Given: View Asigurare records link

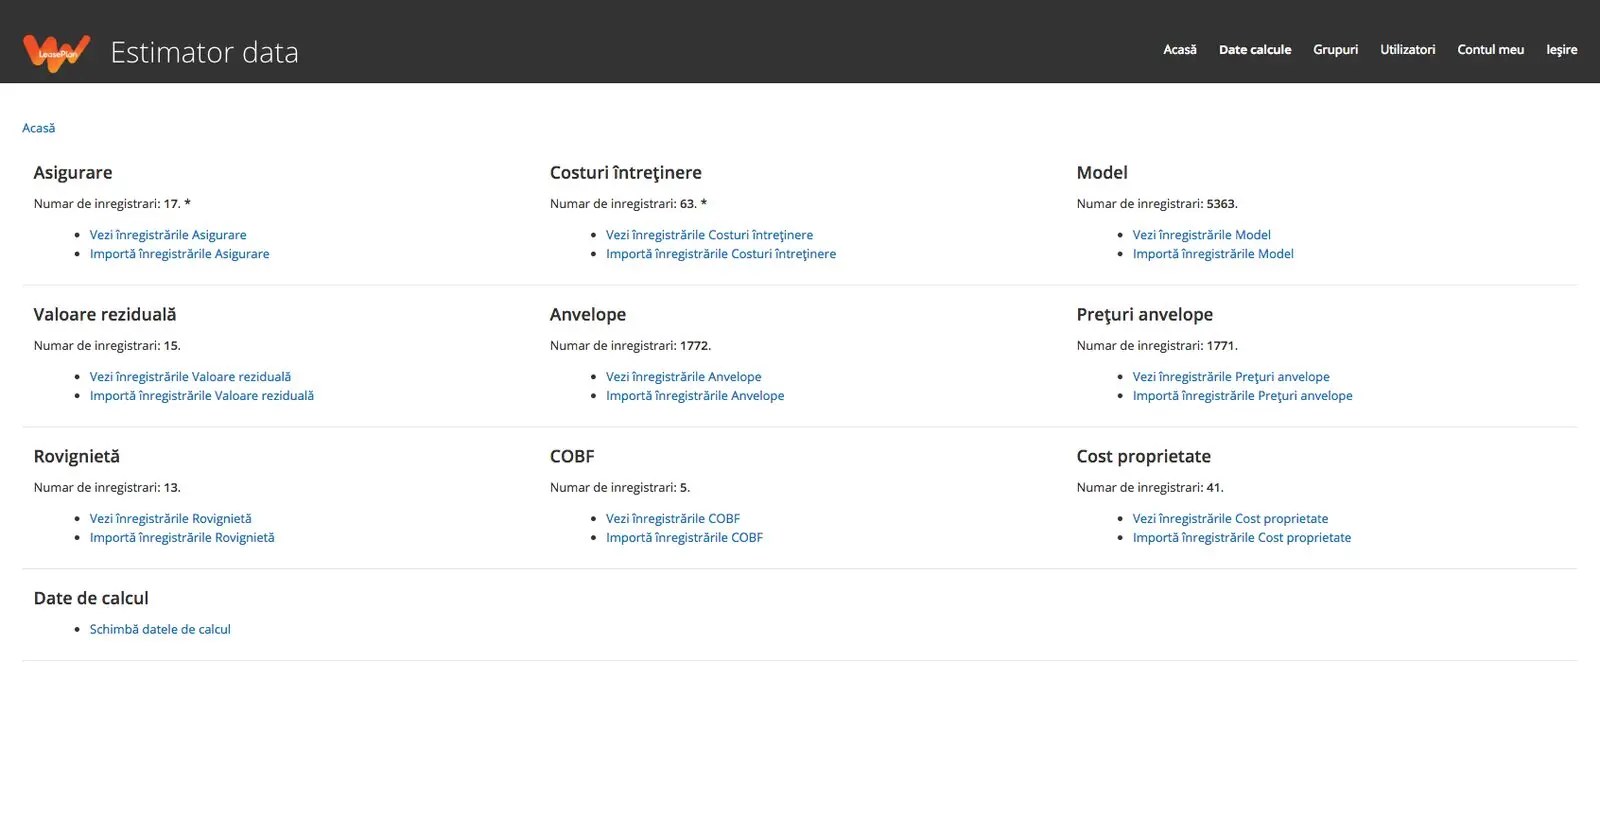Looking at the screenshot, I should click(x=168, y=235).
